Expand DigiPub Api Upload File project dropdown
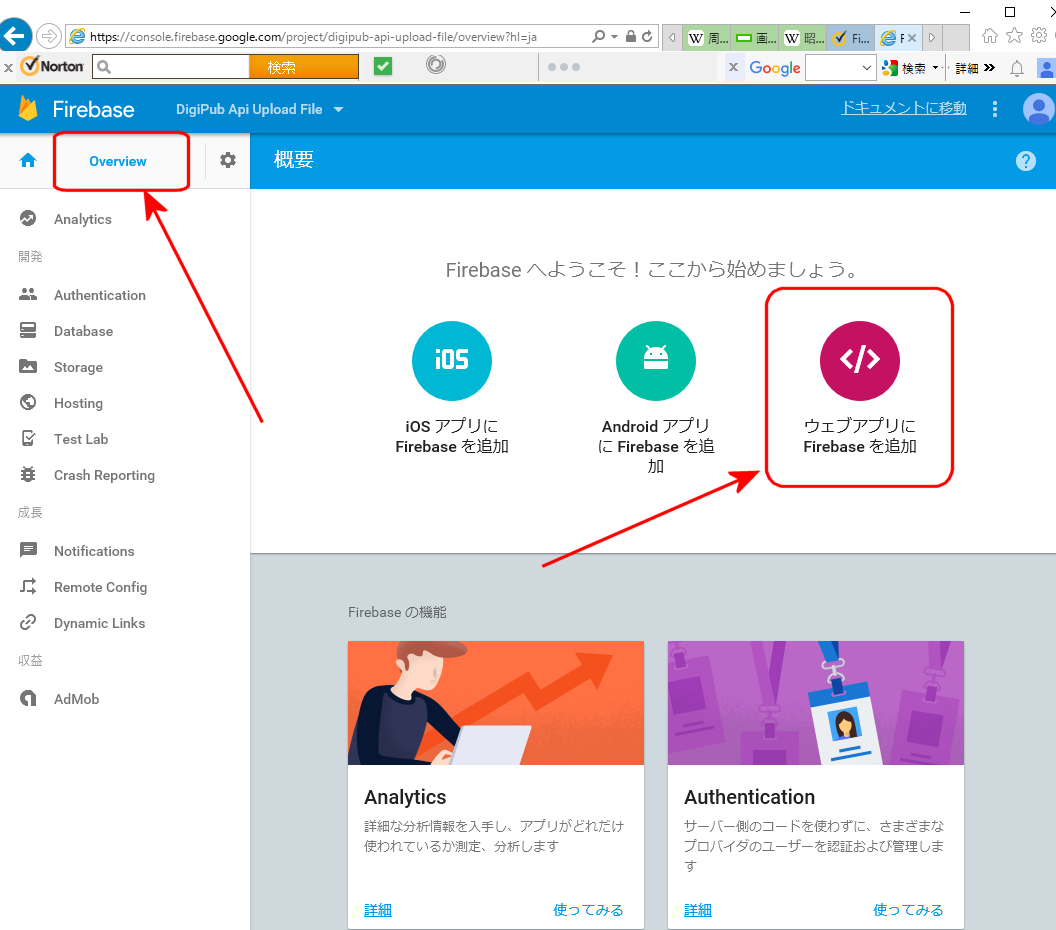Screen dimensions: 1056x930 tap(339, 109)
